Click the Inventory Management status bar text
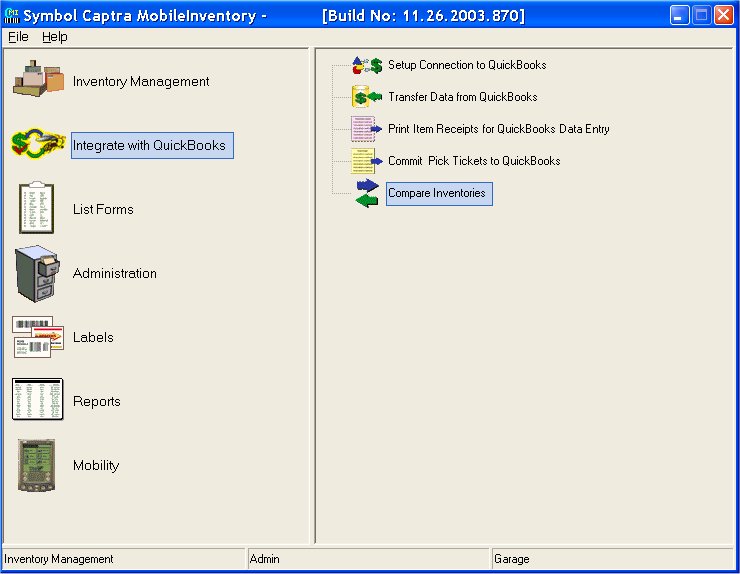Screen dimensions: 740x574 tap(59, 559)
